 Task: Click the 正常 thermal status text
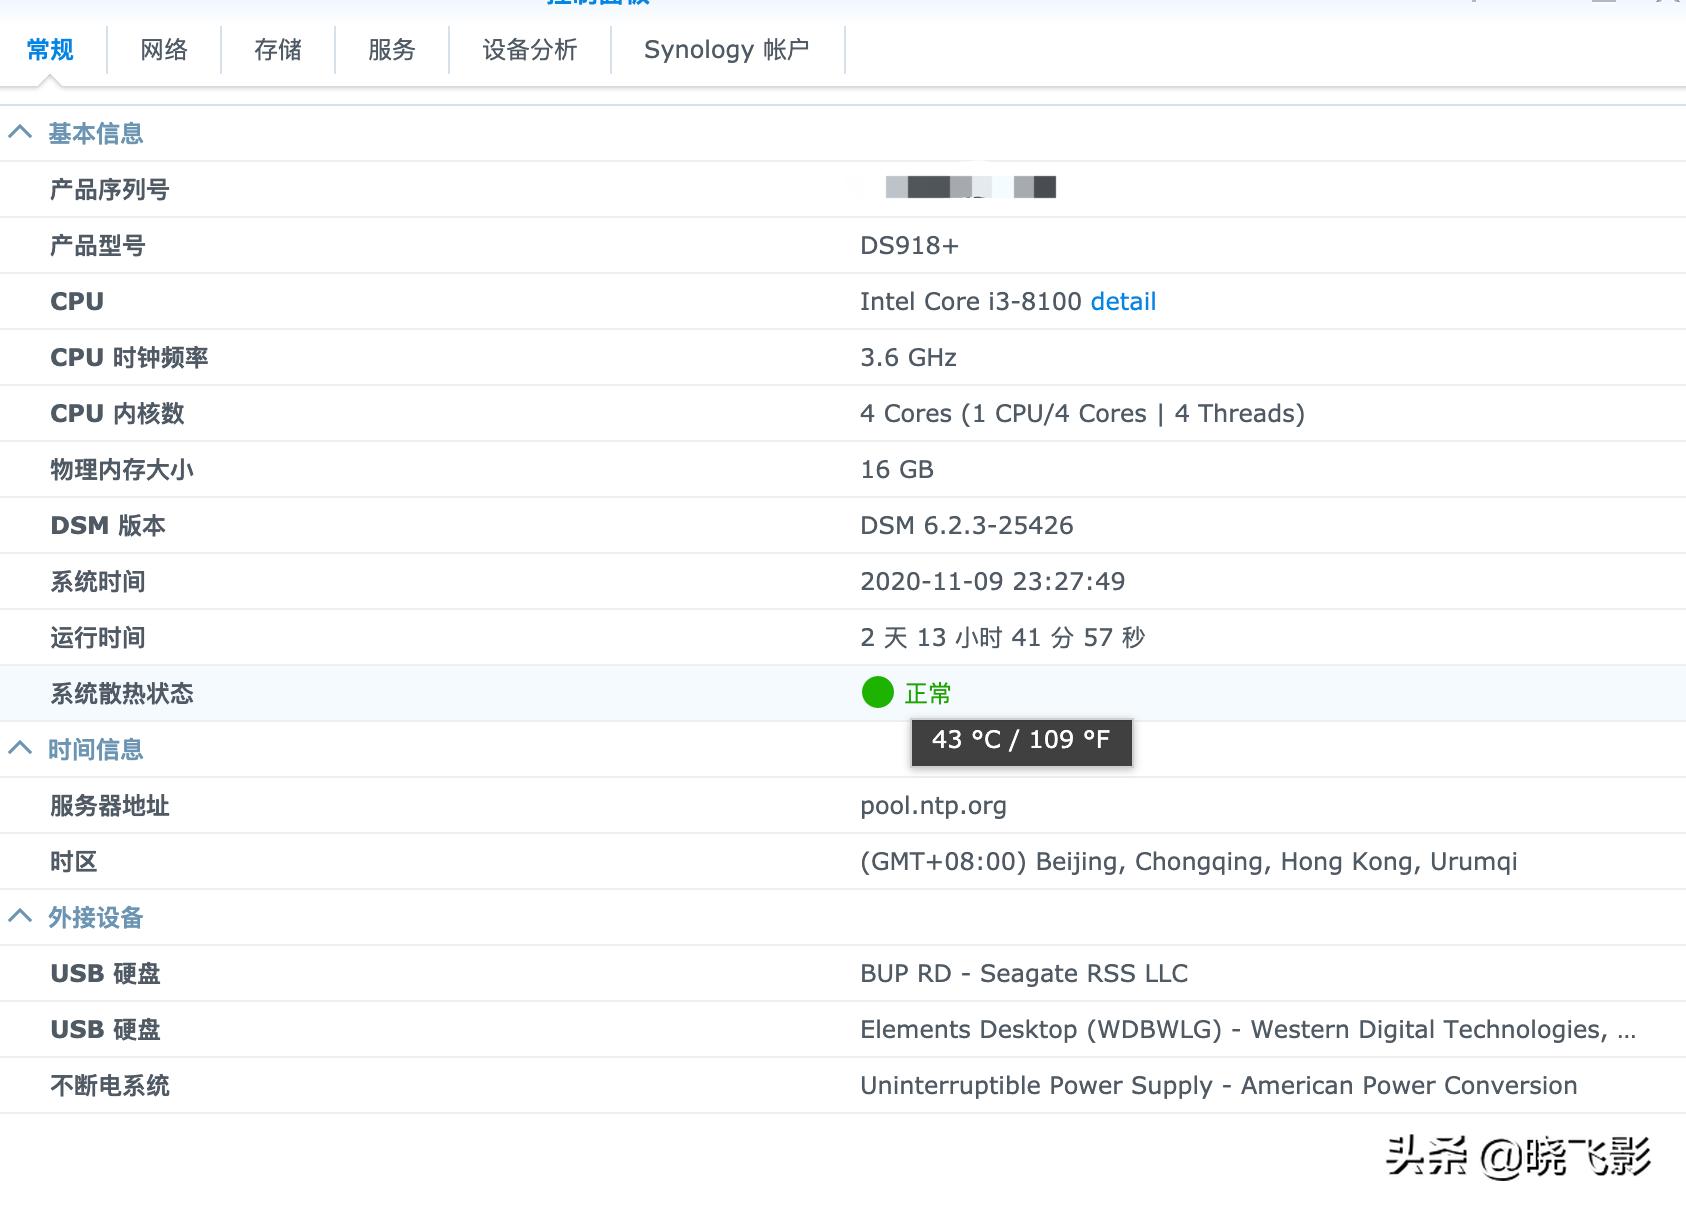(928, 694)
